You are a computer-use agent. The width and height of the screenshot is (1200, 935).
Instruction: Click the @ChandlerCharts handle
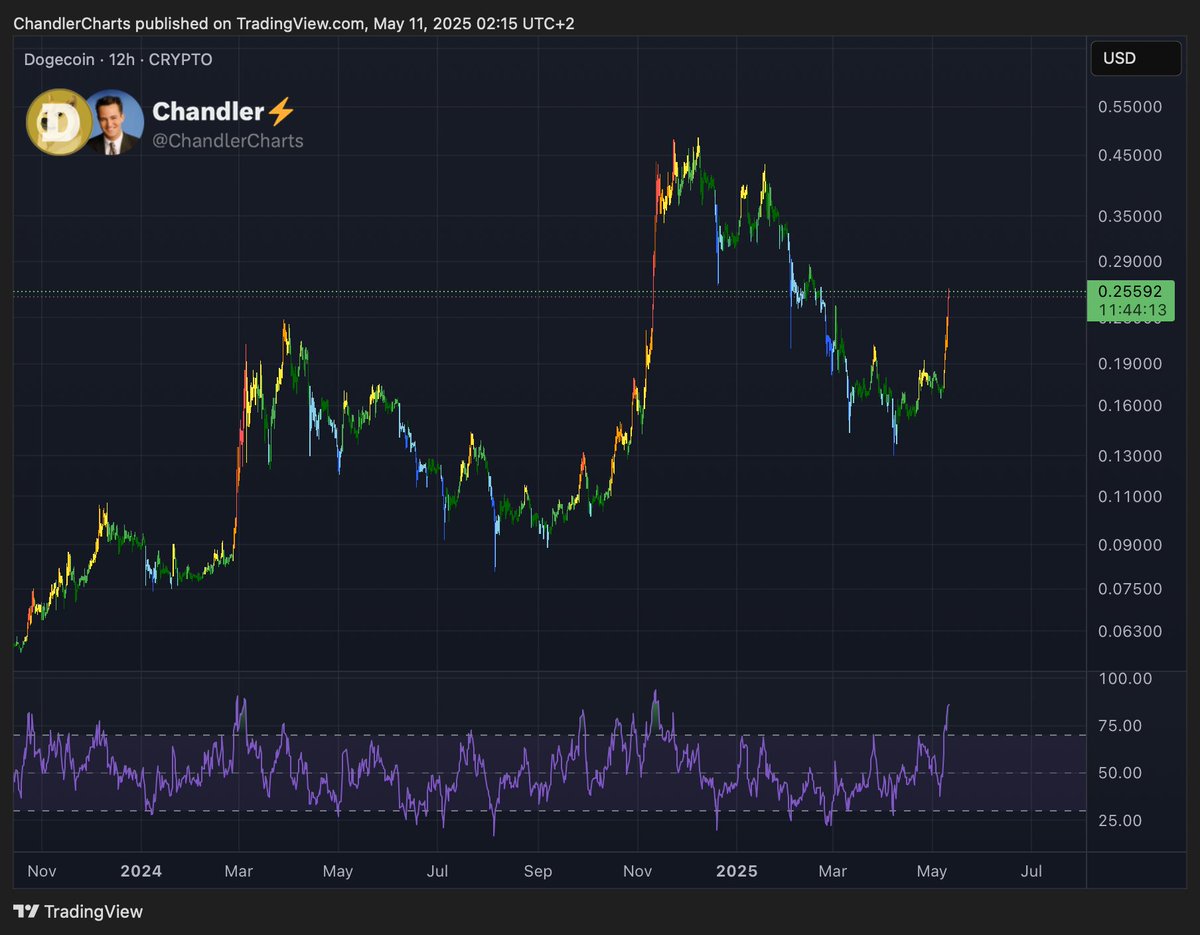click(229, 140)
